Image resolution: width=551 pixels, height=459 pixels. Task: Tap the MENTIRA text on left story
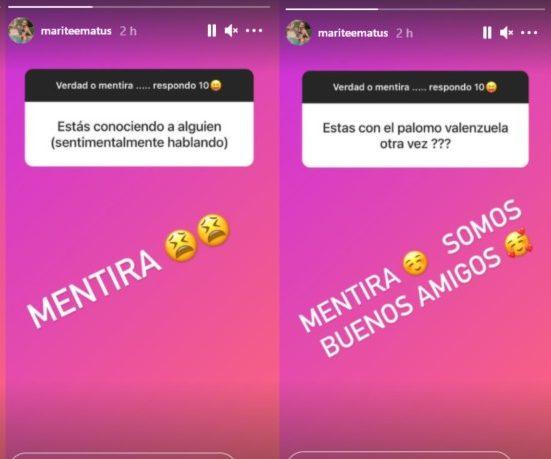coord(94,289)
